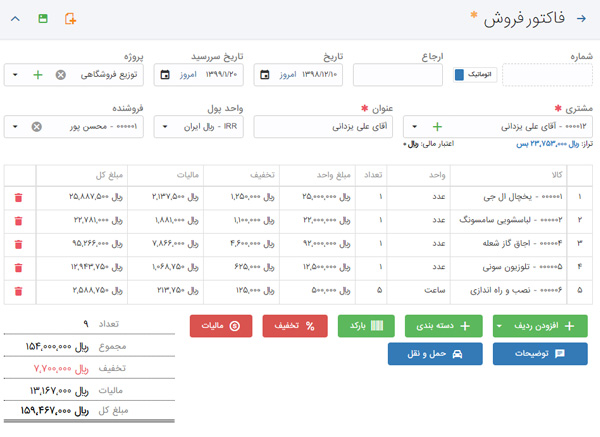Click the تخفیف discount button
The image size is (600, 437).
[x=299, y=326]
